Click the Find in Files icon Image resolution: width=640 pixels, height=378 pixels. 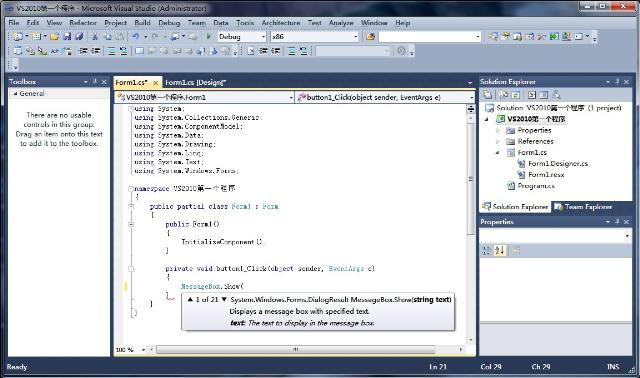(x=370, y=37)
